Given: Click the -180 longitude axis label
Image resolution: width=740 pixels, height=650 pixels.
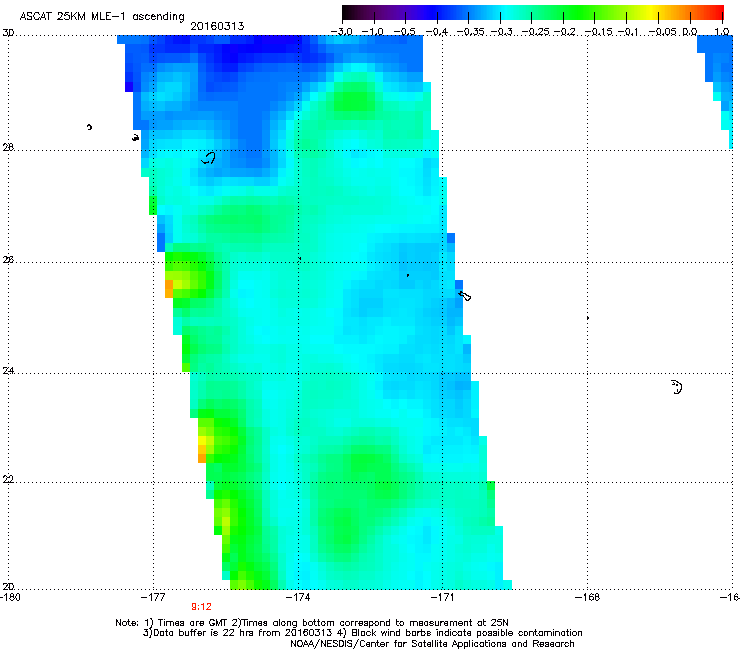Looking at the screenshot, I should pyautogui.click(x=10, y=597).
